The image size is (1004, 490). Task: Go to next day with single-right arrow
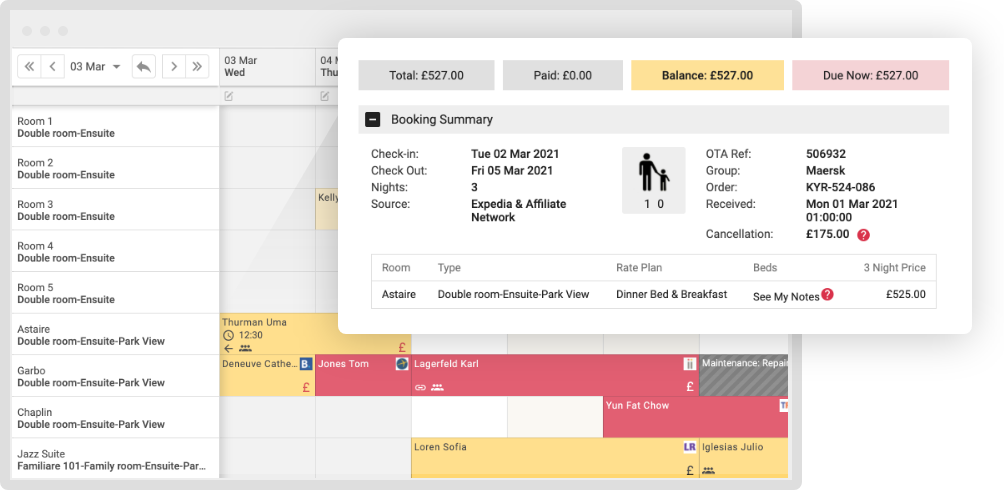pos(174,67)
